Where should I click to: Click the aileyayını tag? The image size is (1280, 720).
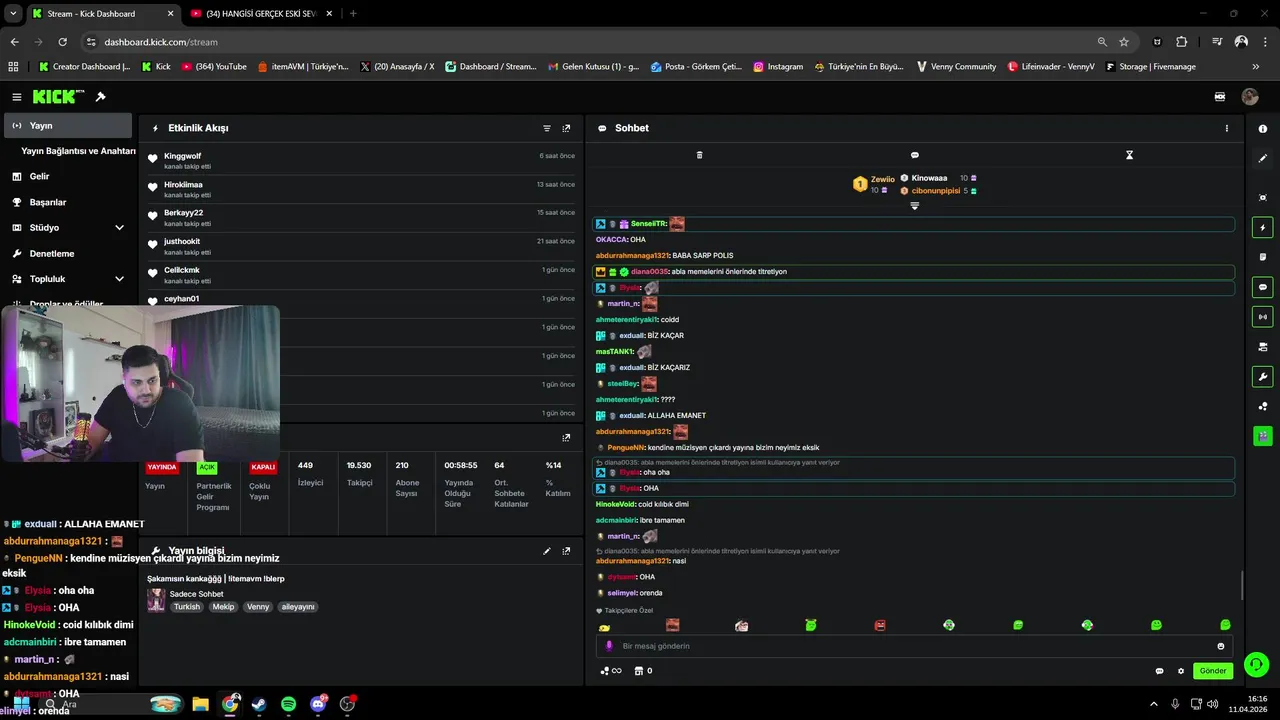[298, 607]
